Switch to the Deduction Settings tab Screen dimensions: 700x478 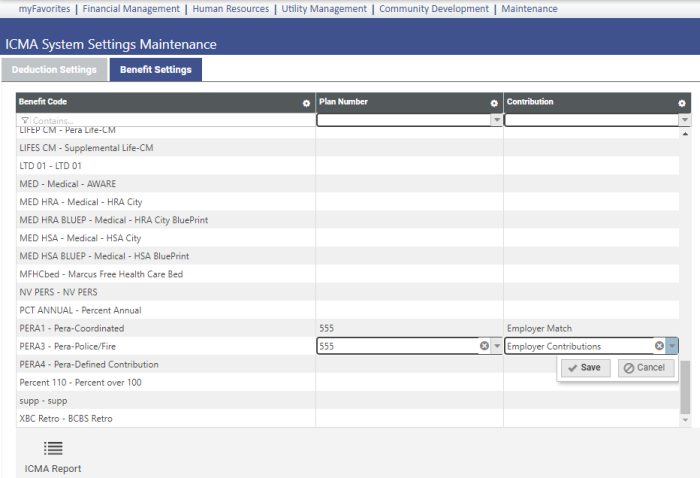coord(54,70)
